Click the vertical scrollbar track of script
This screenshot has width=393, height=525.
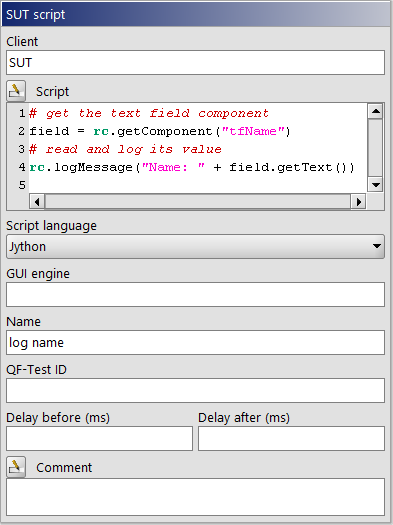(375, 148)
